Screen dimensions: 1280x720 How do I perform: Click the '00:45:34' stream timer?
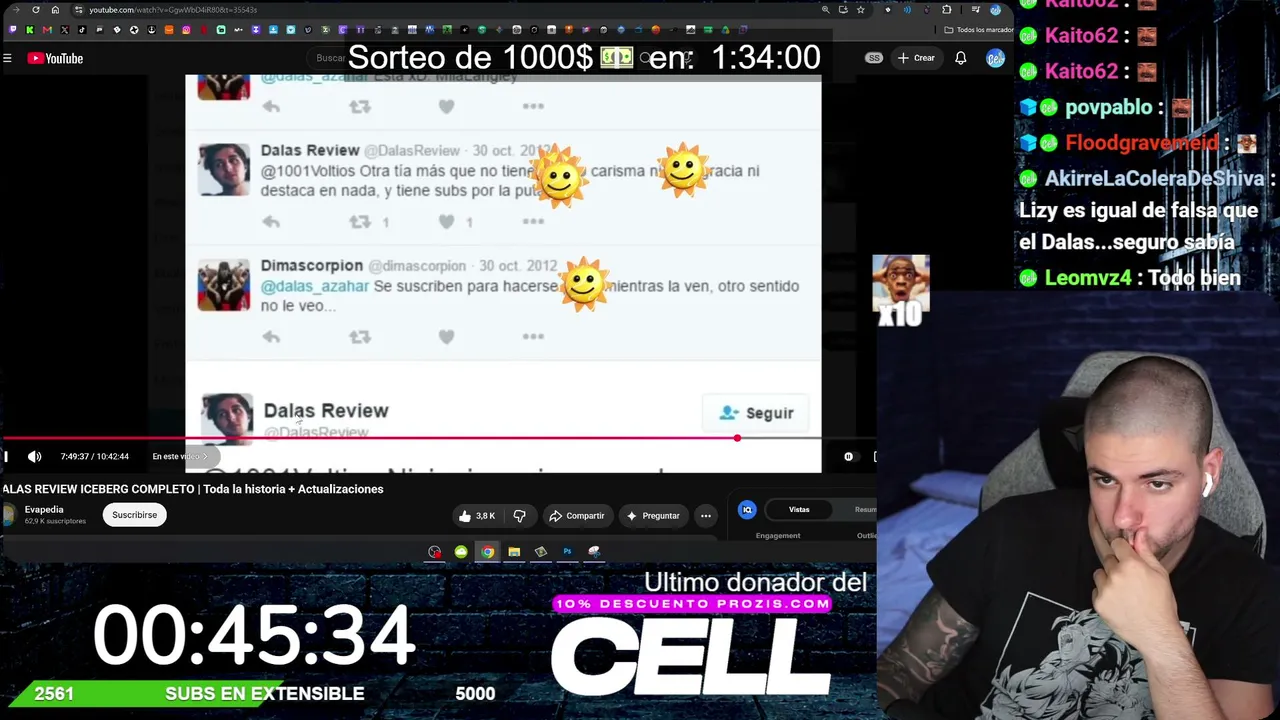pyautogui.click(x=254, y=635)
